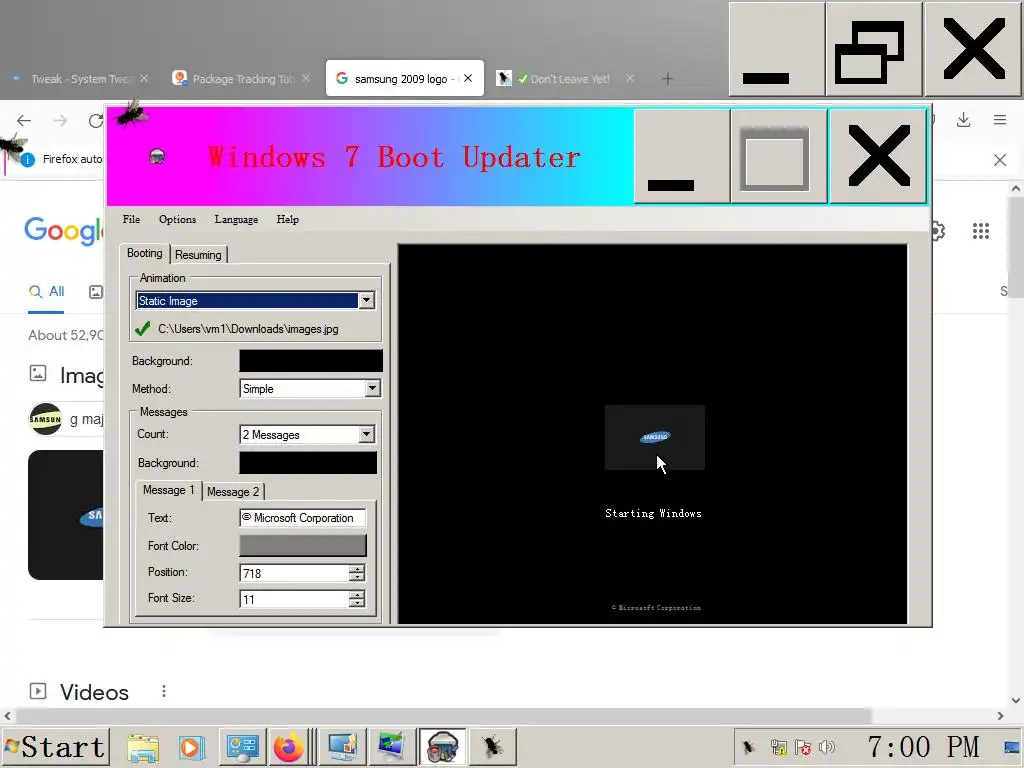This screenshot has width=1024, height=768.
Task: Expand the Method Simple dropdown
Action: click(372, 389)
